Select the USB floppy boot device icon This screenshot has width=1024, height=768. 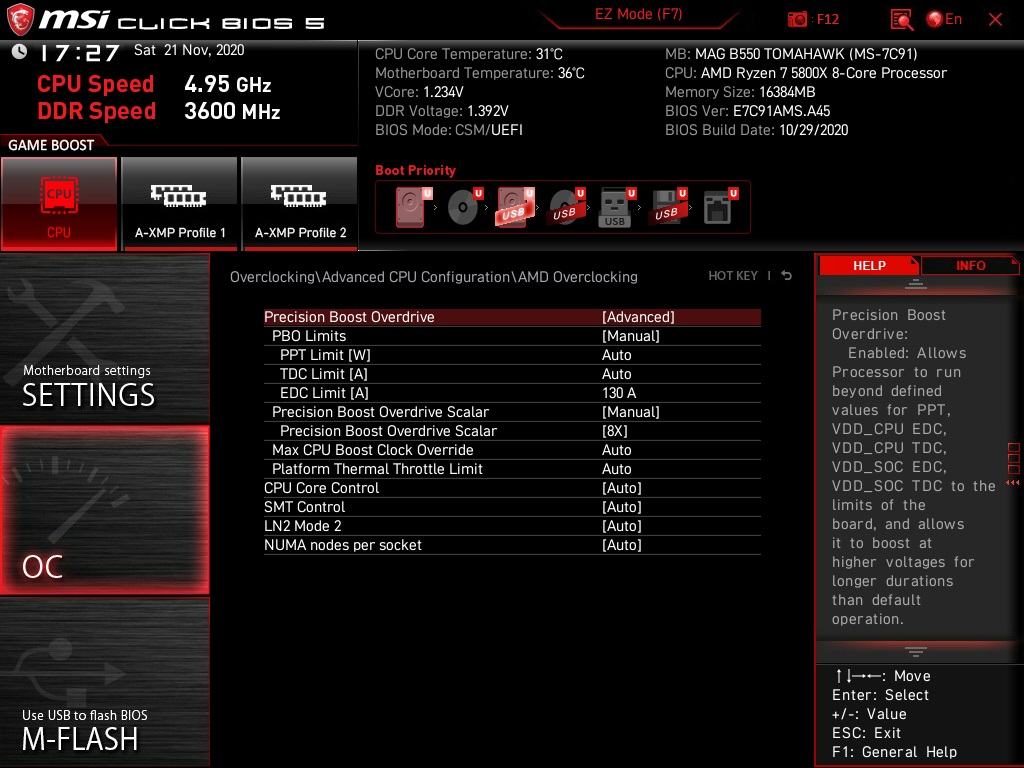pos(668,207)
